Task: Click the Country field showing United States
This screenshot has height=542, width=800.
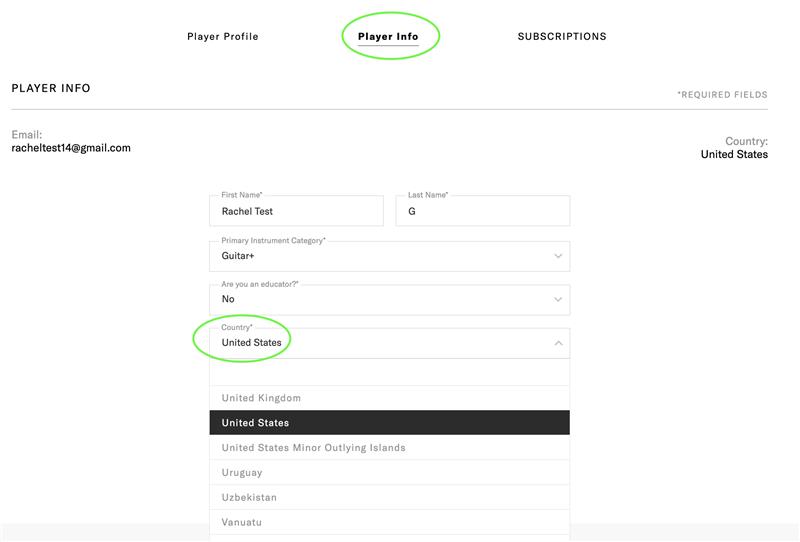Action: 389,343
